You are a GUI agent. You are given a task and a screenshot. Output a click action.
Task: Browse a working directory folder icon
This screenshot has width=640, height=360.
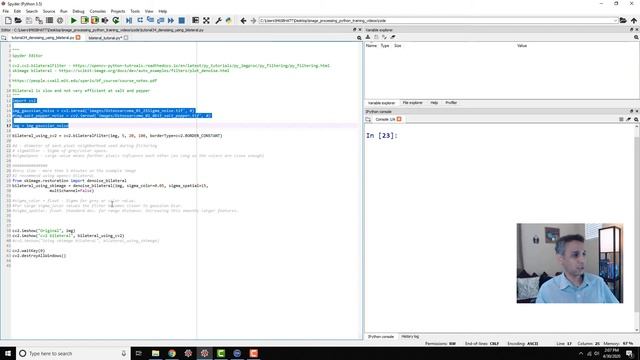point(623,20)
